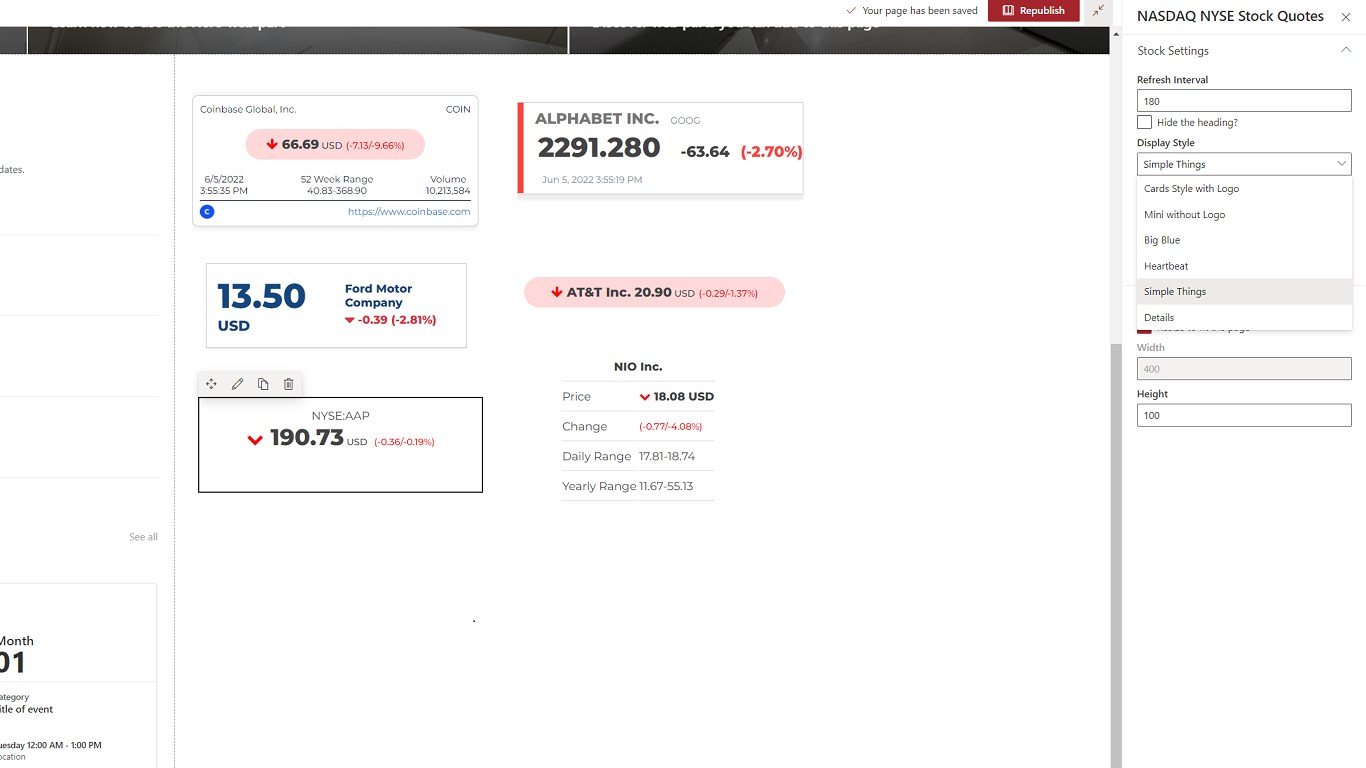Screen dimensions: 1366x768
Task: Click the disabled Width field
Action: [x=1244, y=369]
